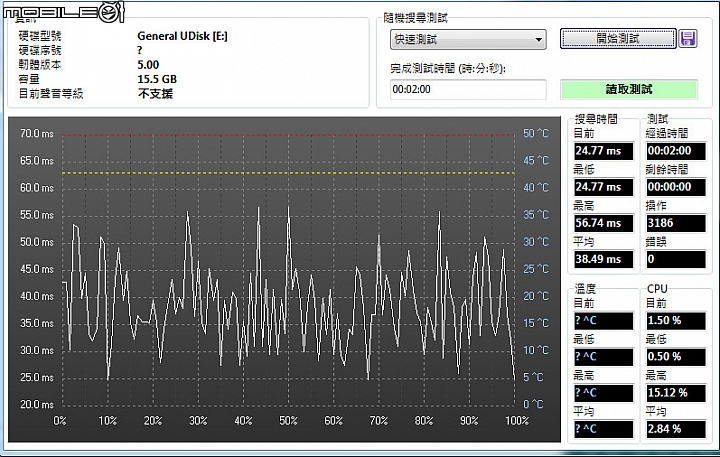The width and height of the screenshot is (720, 457).
Task: Click the lowest CPU usage 0.50 %
Action: [x=675, y=357]
